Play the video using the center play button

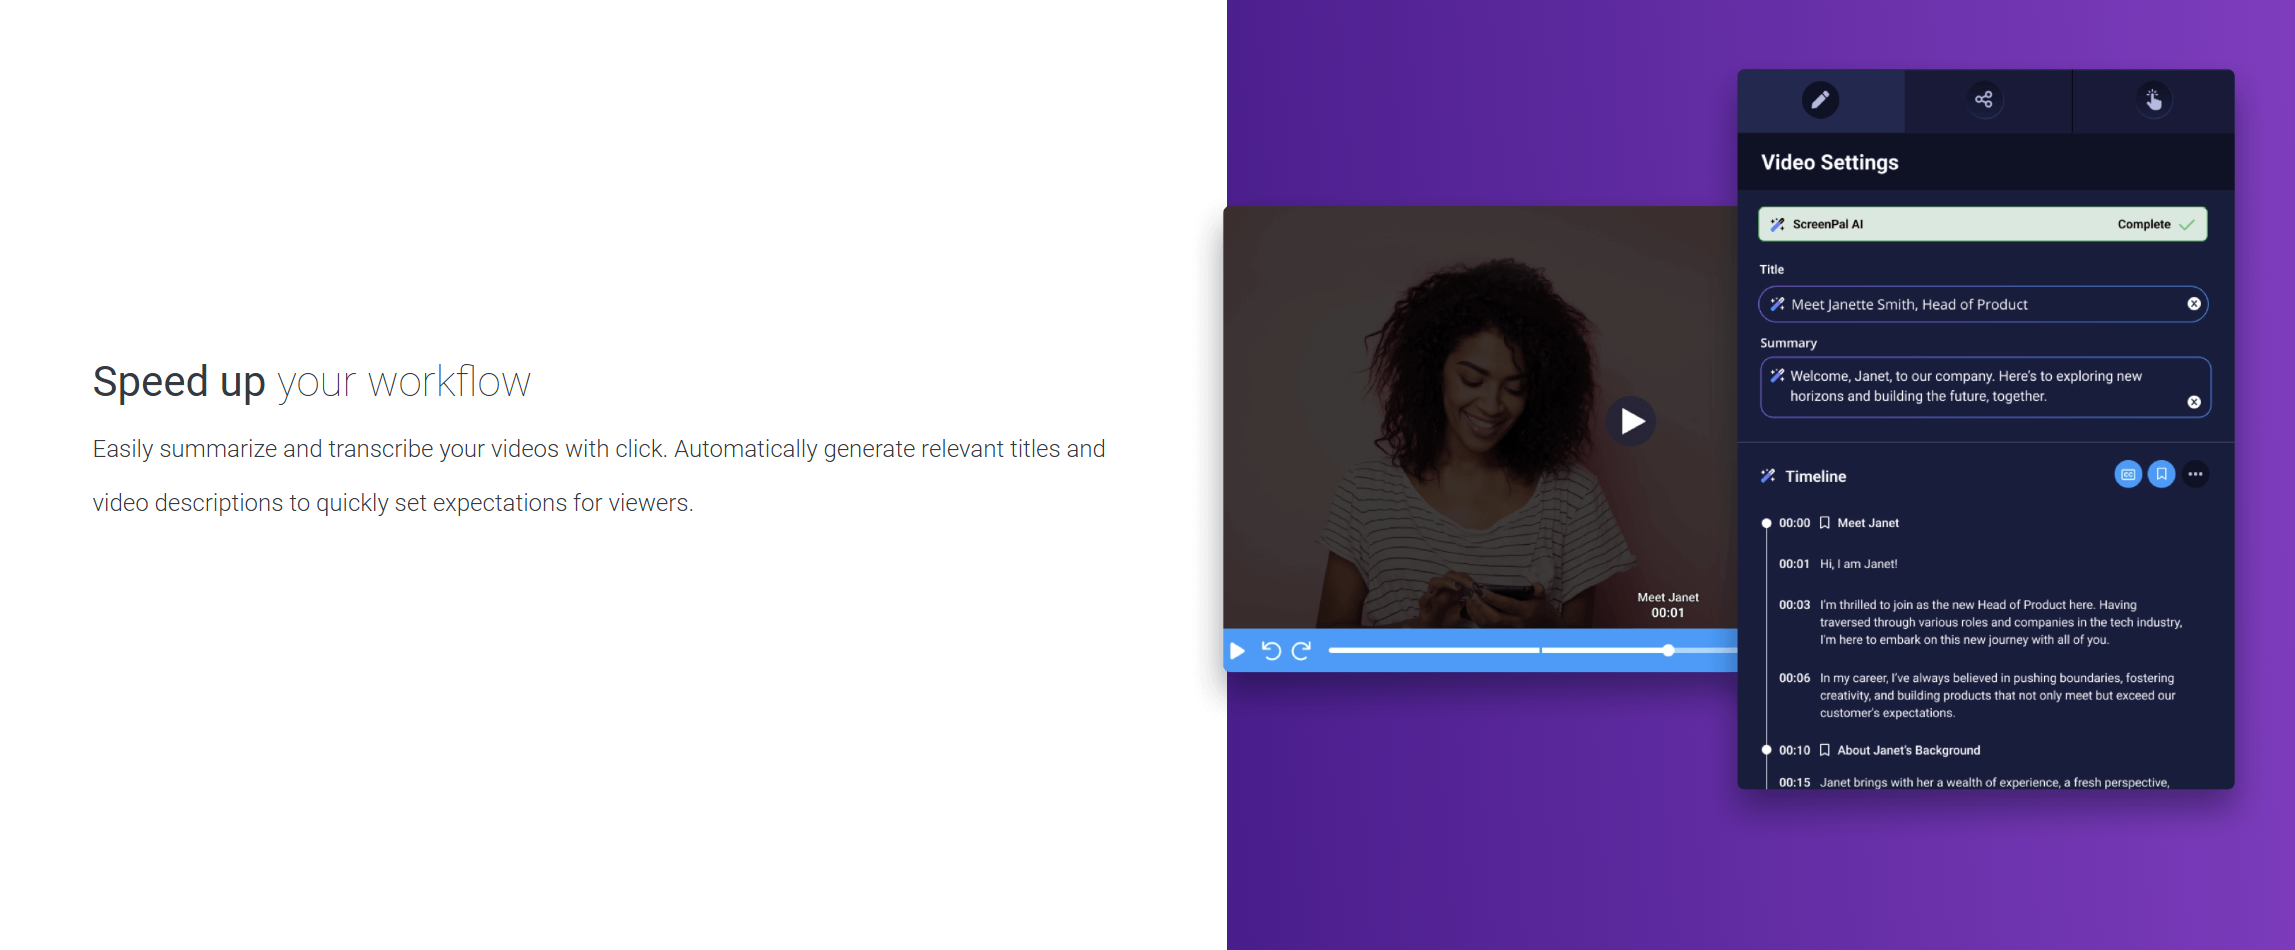(x=1631, y=421)
